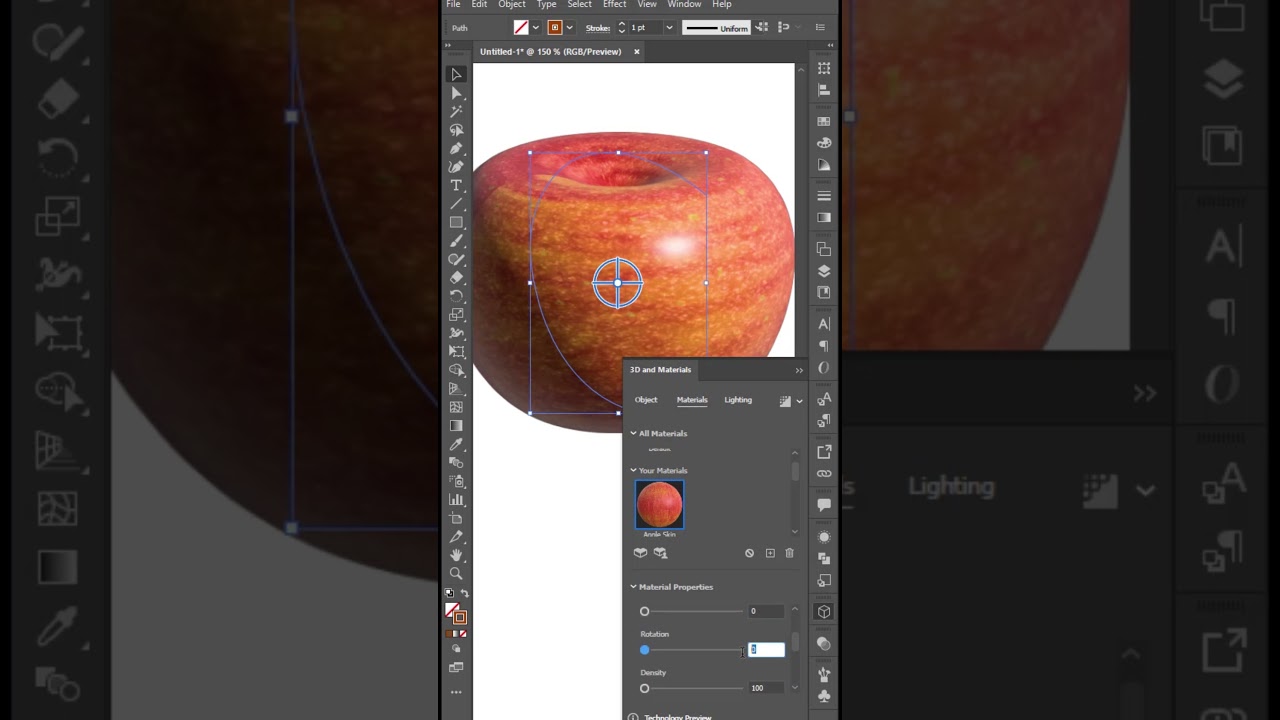Image resolution: width=1280 pixels, height=720 pixels.
Task: Pick the Paintbrush tool
Action: pyautogui.click(x=456, y=241)
